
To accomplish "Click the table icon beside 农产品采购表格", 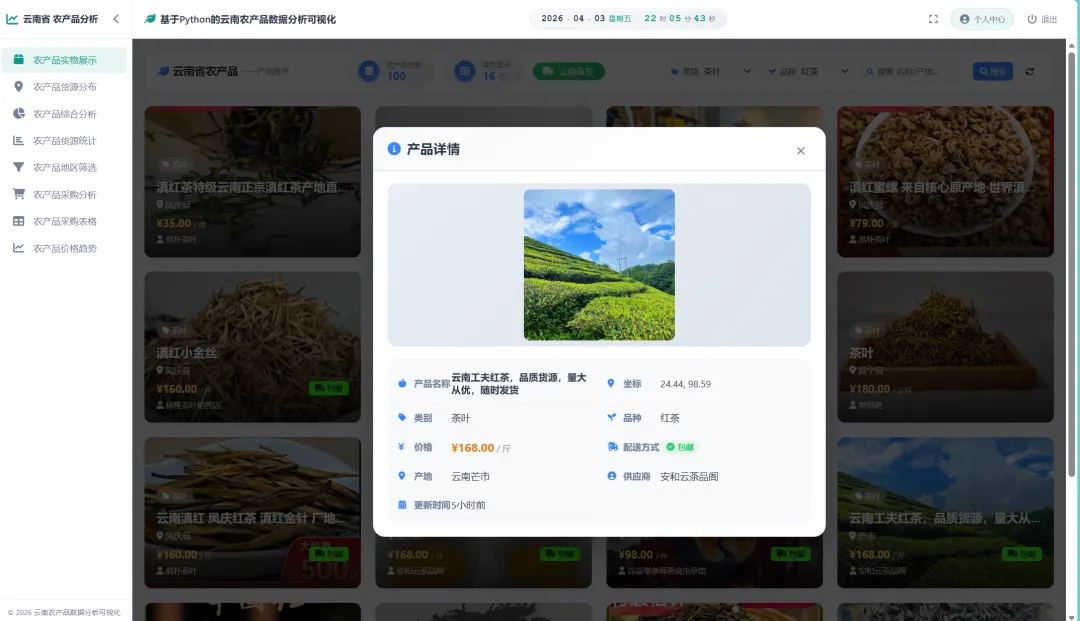I will pyautogui.click(x=19, y=221).
